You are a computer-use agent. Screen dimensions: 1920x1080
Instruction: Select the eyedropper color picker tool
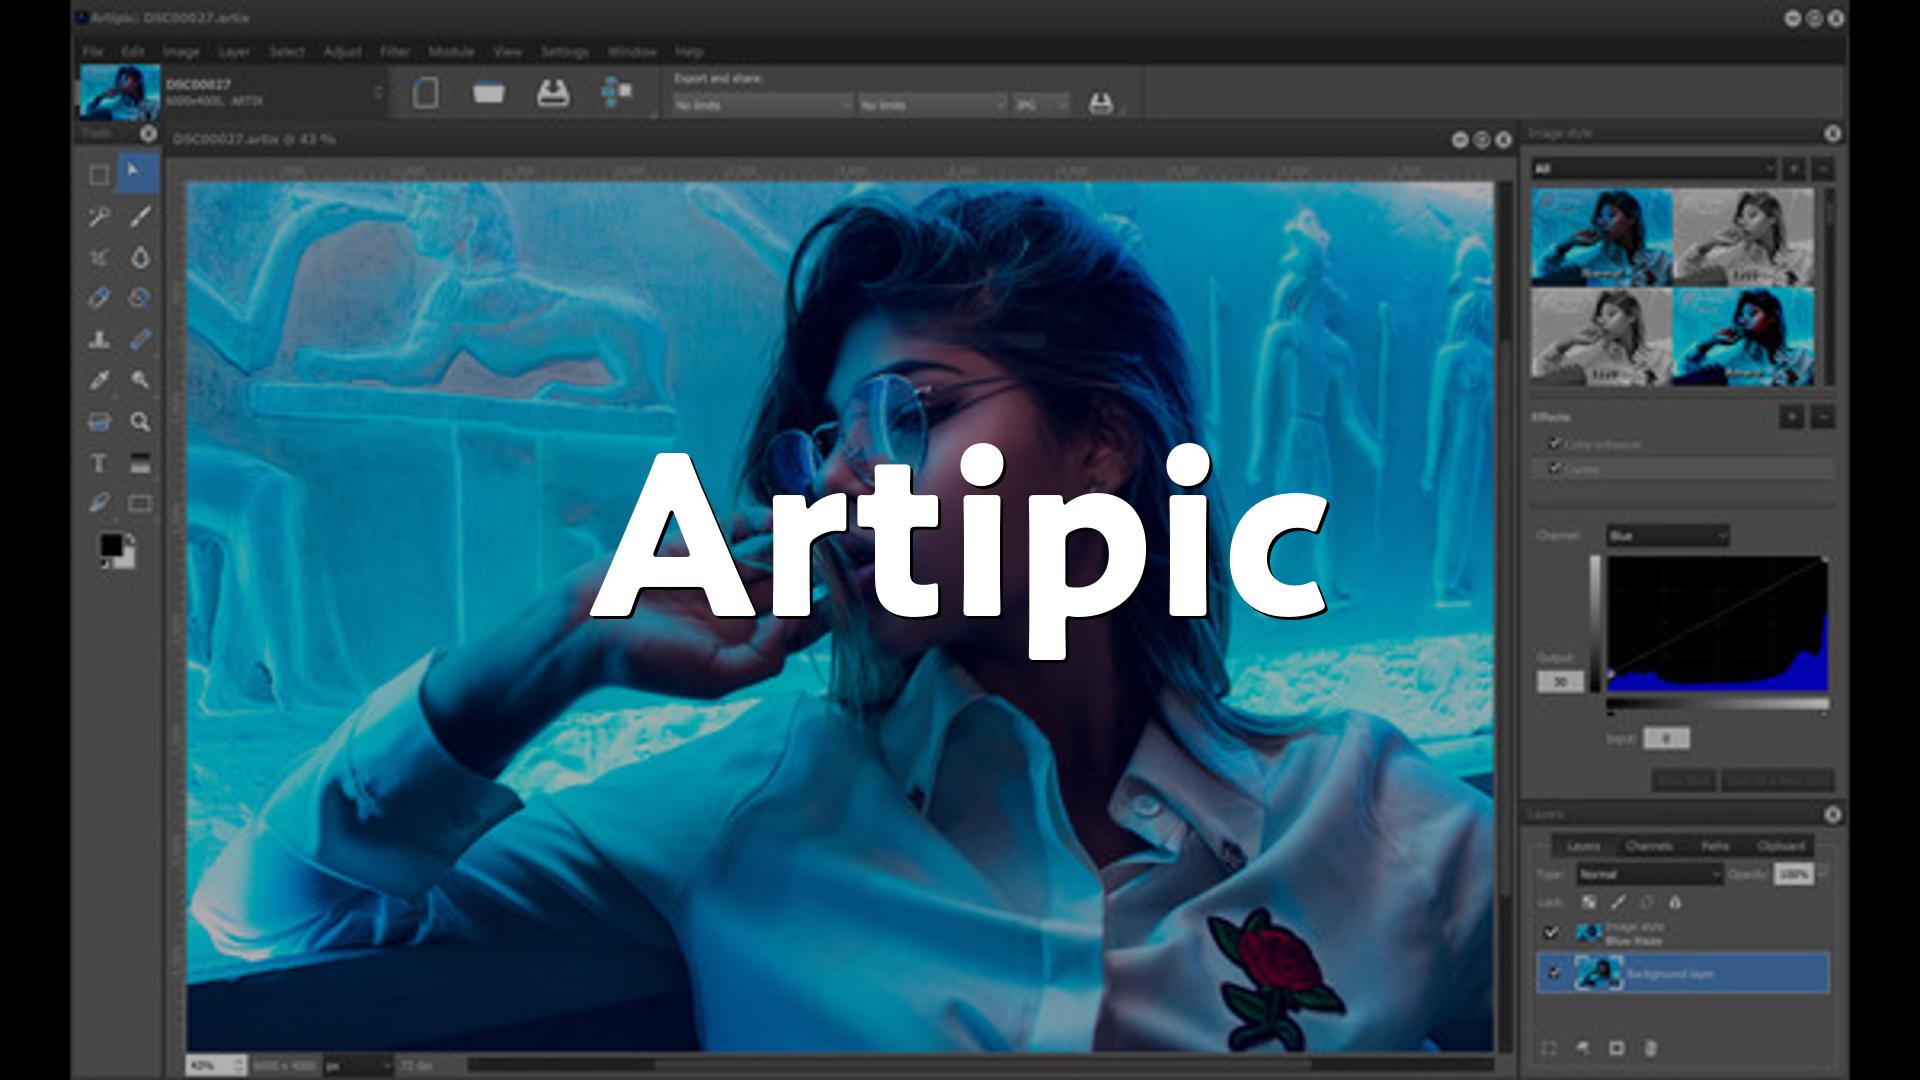click(98, 380)
